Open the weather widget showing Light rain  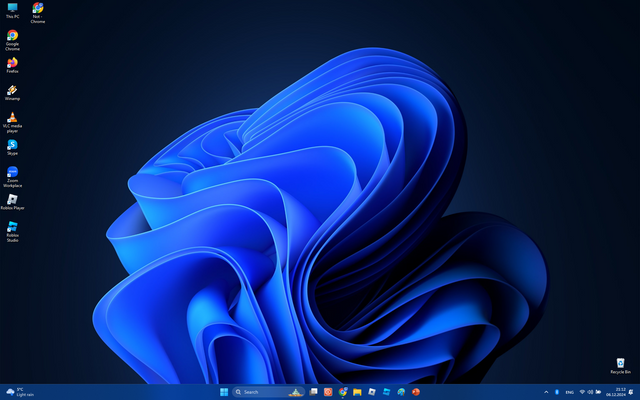pyautogui.click(x=20, y=392)
